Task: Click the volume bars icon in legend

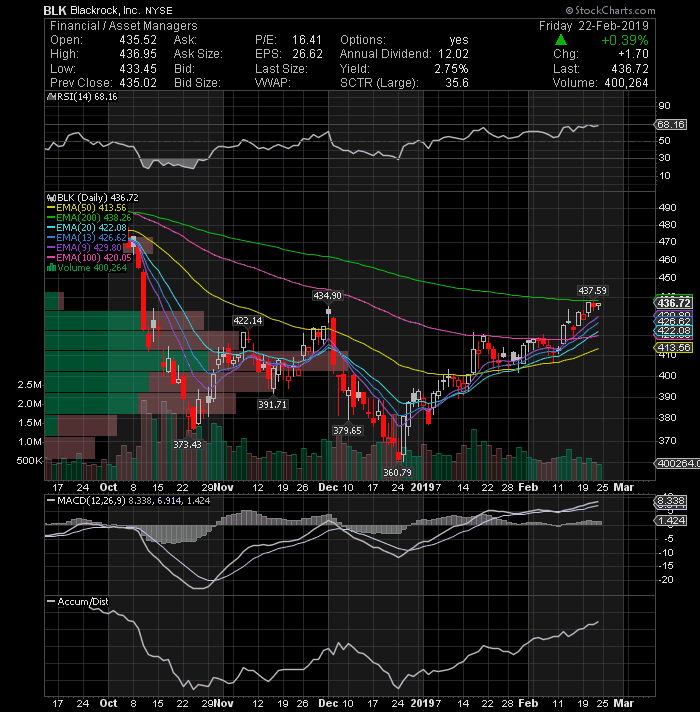Action: [x=51, y=267]
